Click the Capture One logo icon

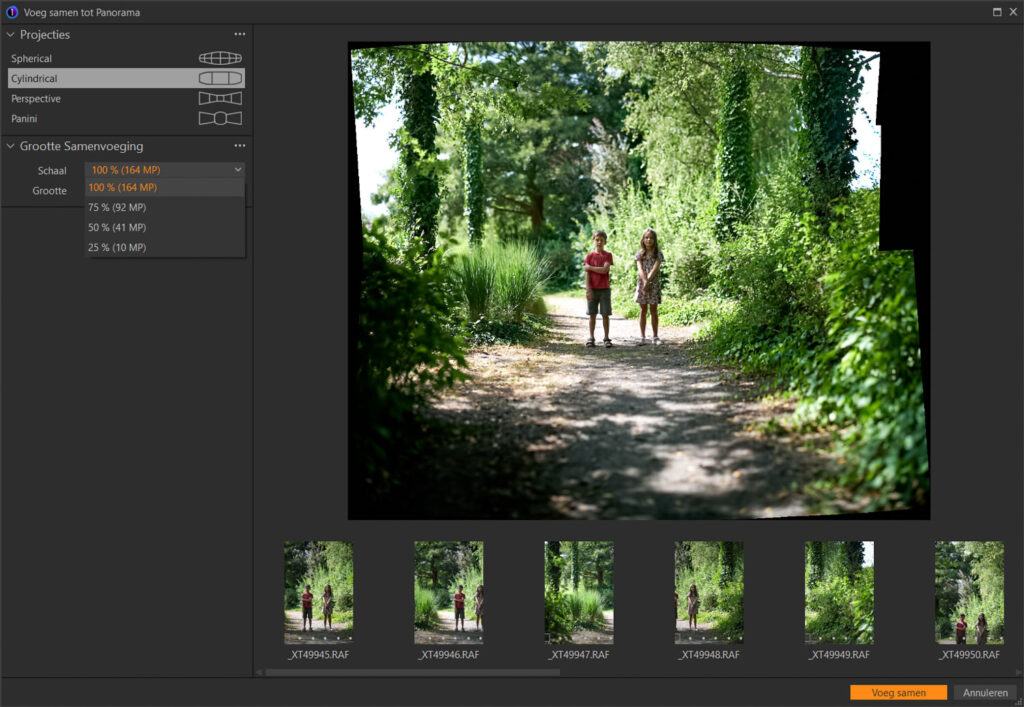tap(12, 12)
